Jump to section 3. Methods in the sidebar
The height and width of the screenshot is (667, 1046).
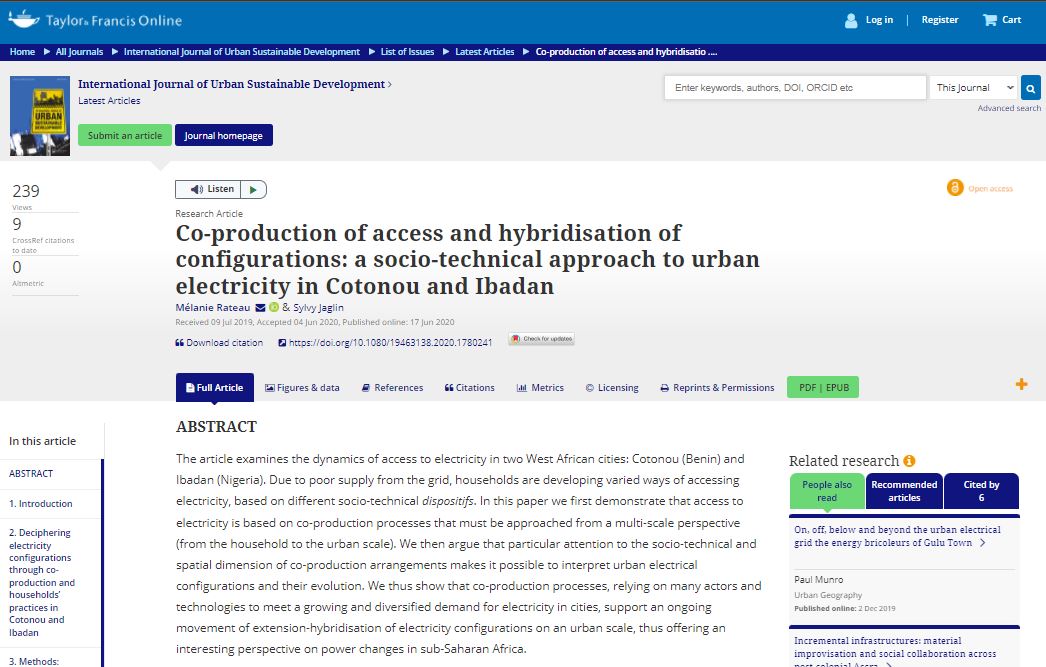point(34,661)
